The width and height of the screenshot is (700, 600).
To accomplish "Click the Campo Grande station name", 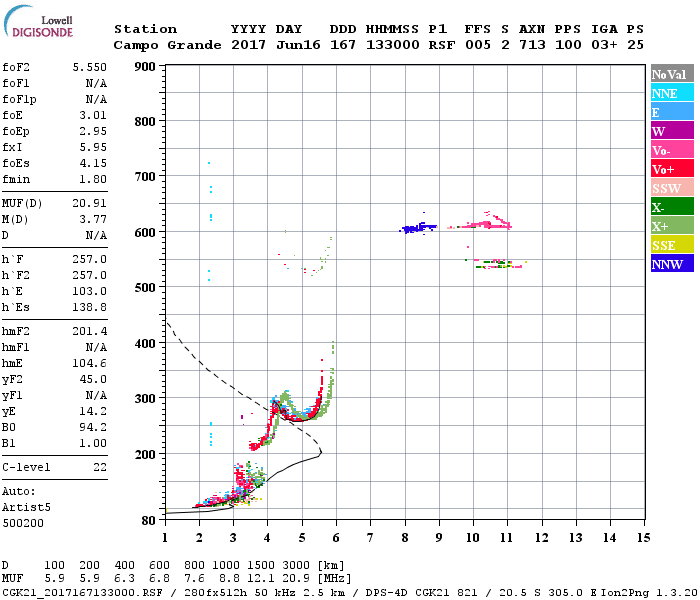I will (167, 45).
